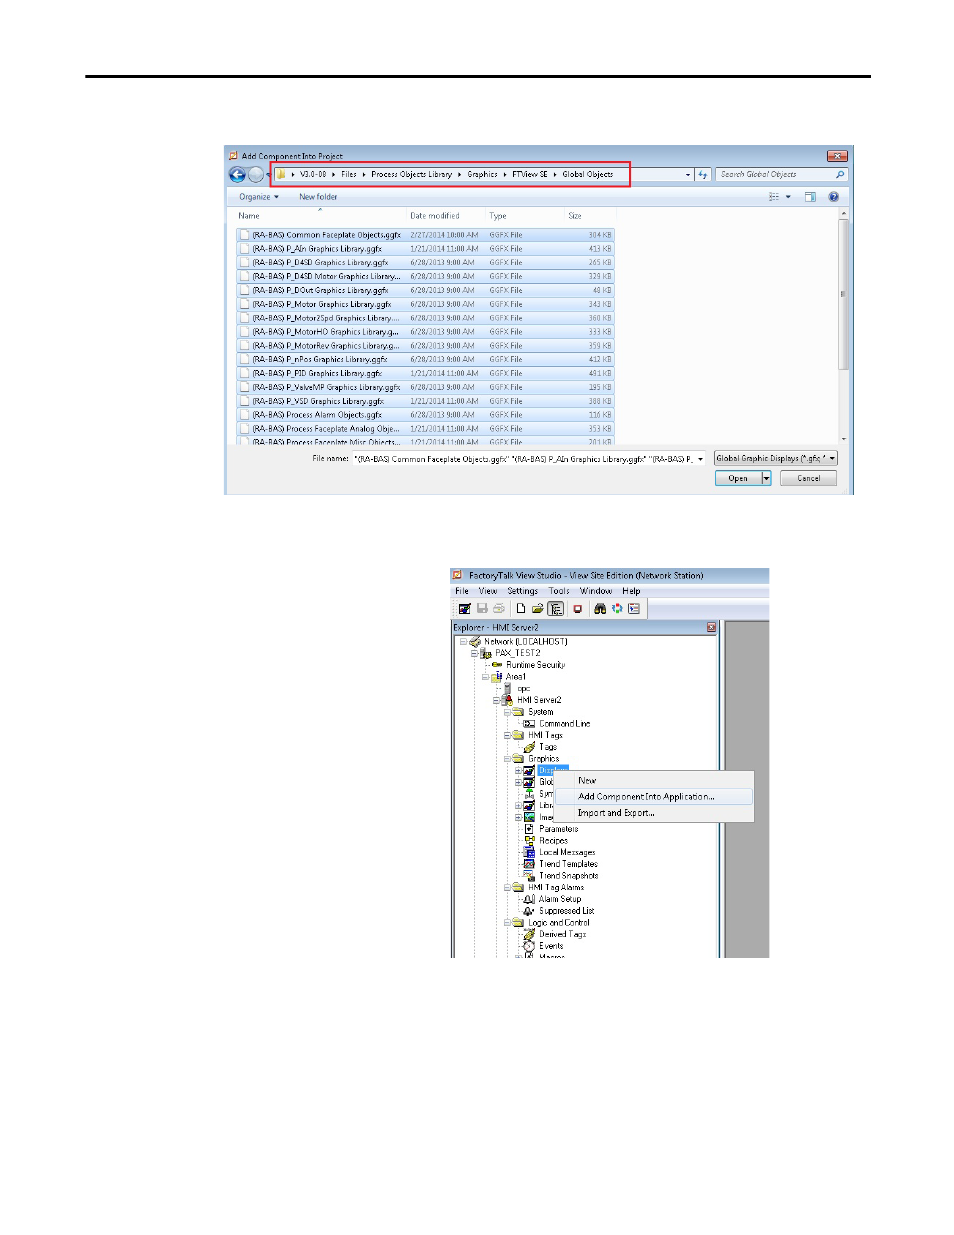Toggle the preview pane icon
The image size is (954, 1235).
810,197
